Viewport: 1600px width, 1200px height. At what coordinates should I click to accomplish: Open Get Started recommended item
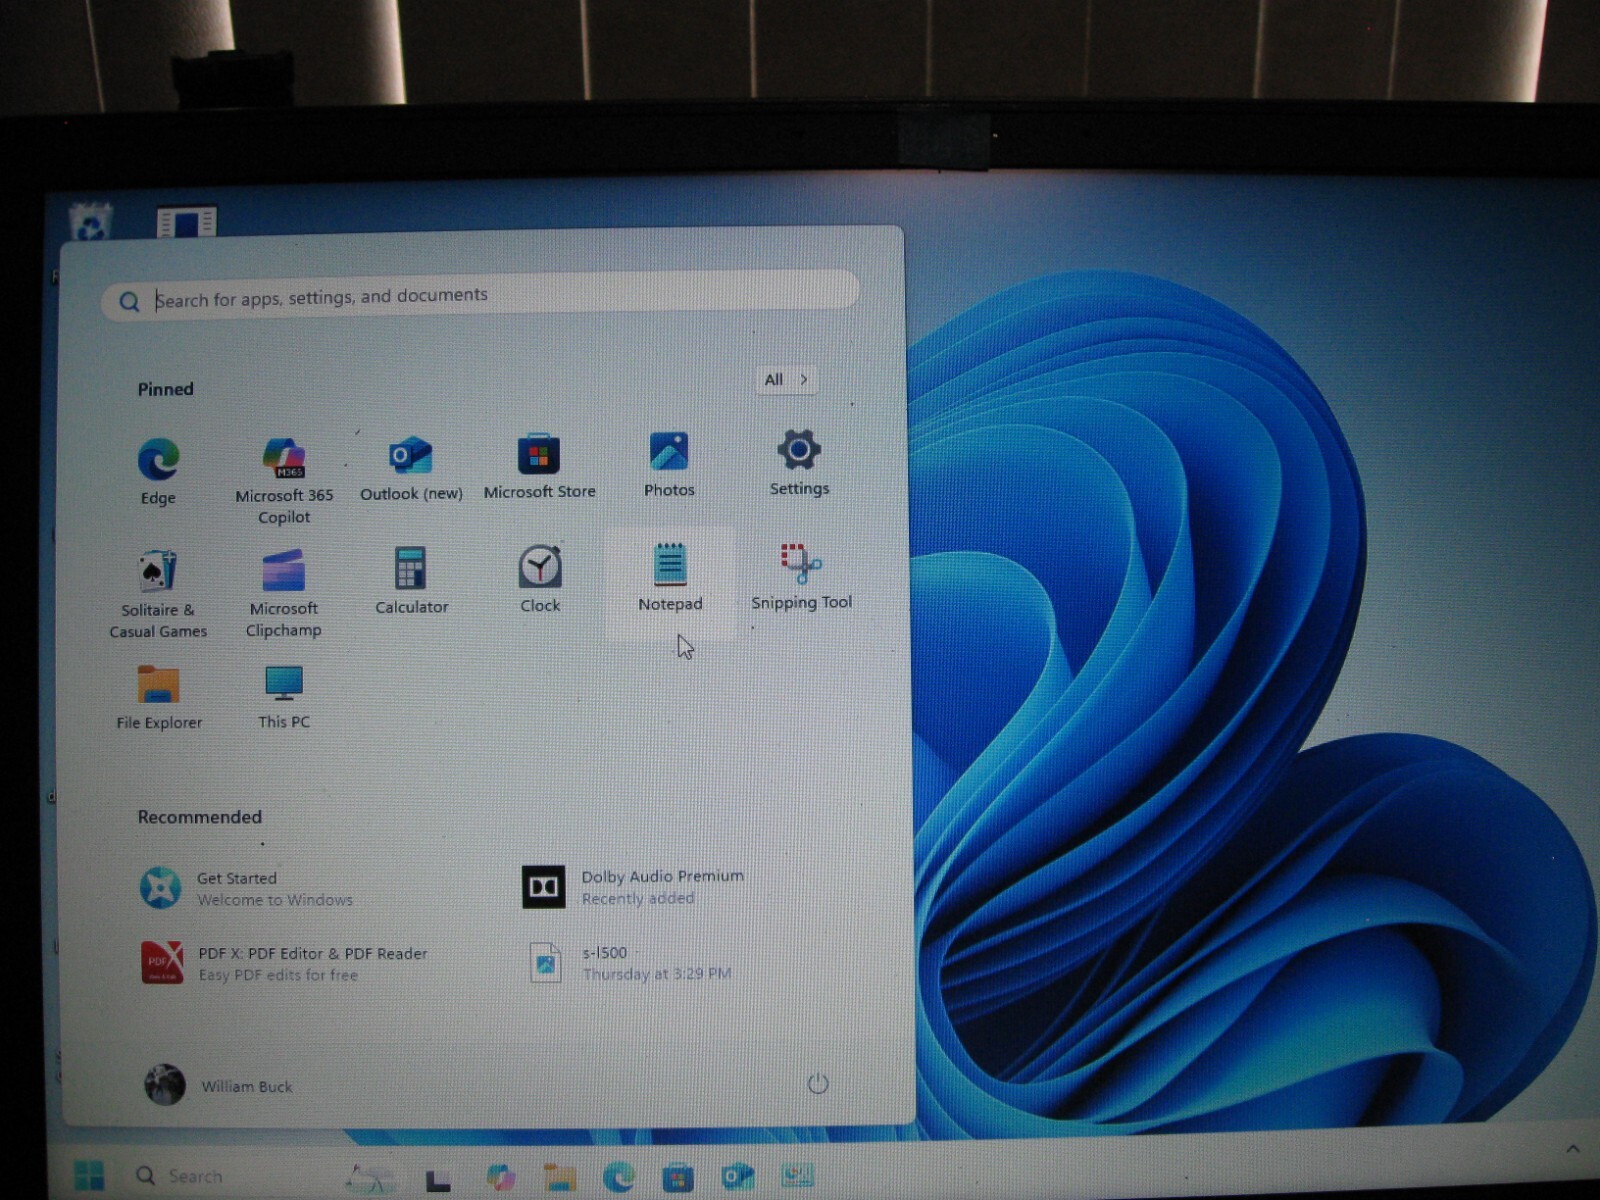click(x=248, y=888)
